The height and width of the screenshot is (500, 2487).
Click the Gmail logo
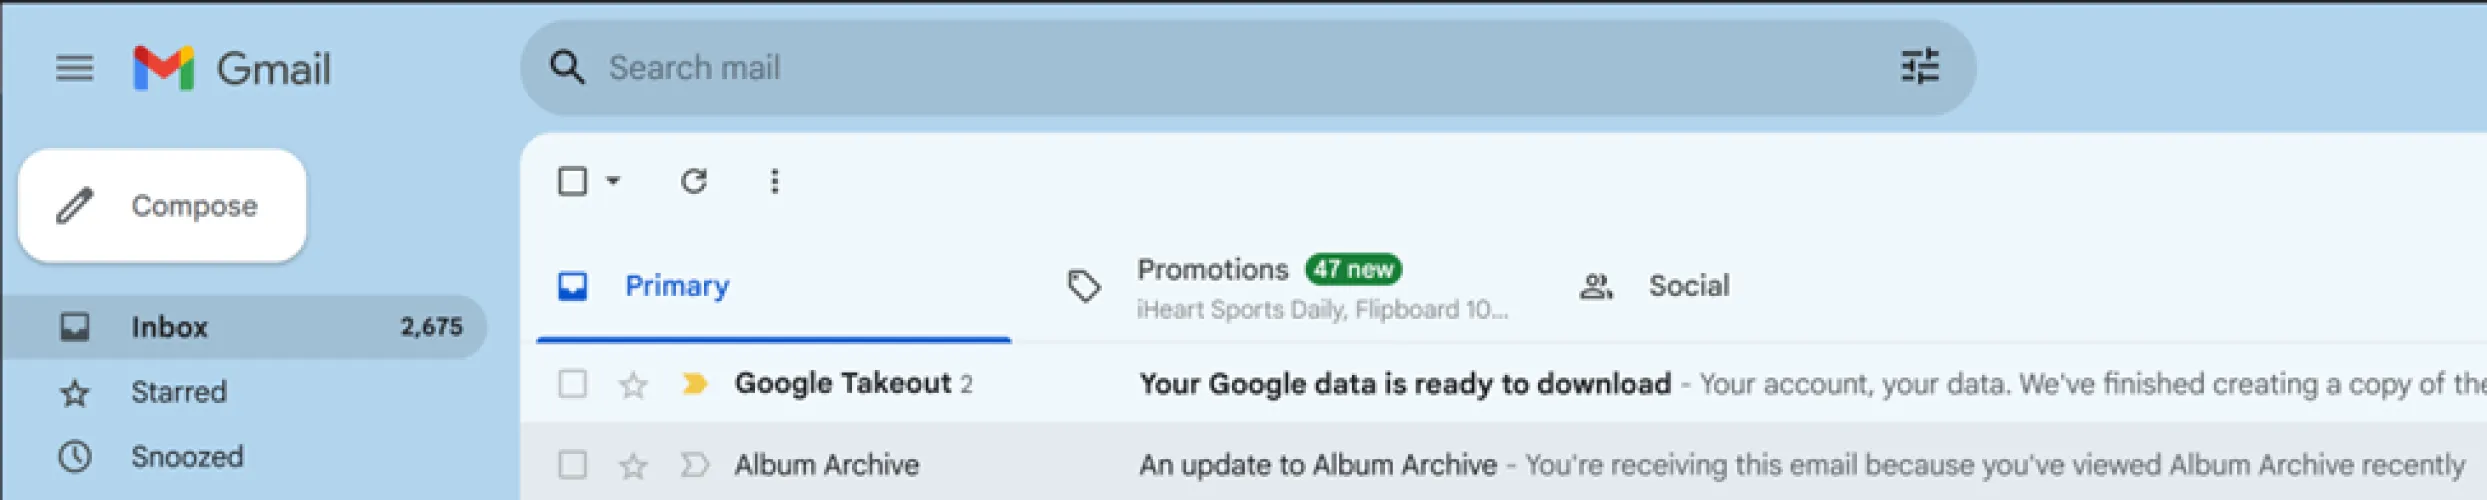pyautogui.click(x=232, y=68)
